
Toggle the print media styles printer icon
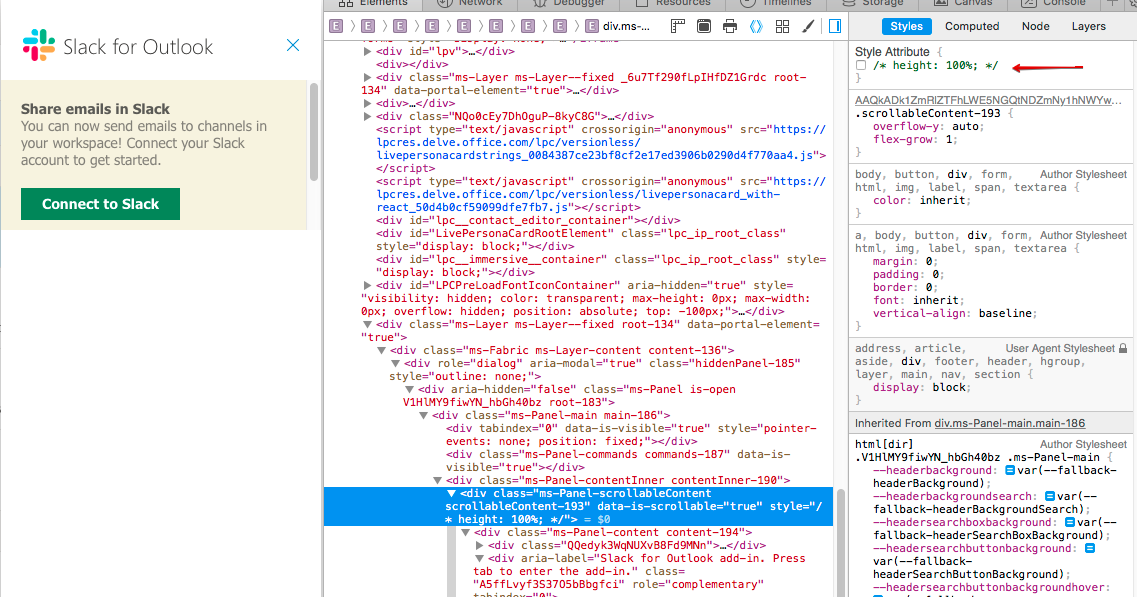tap(729, 27)
